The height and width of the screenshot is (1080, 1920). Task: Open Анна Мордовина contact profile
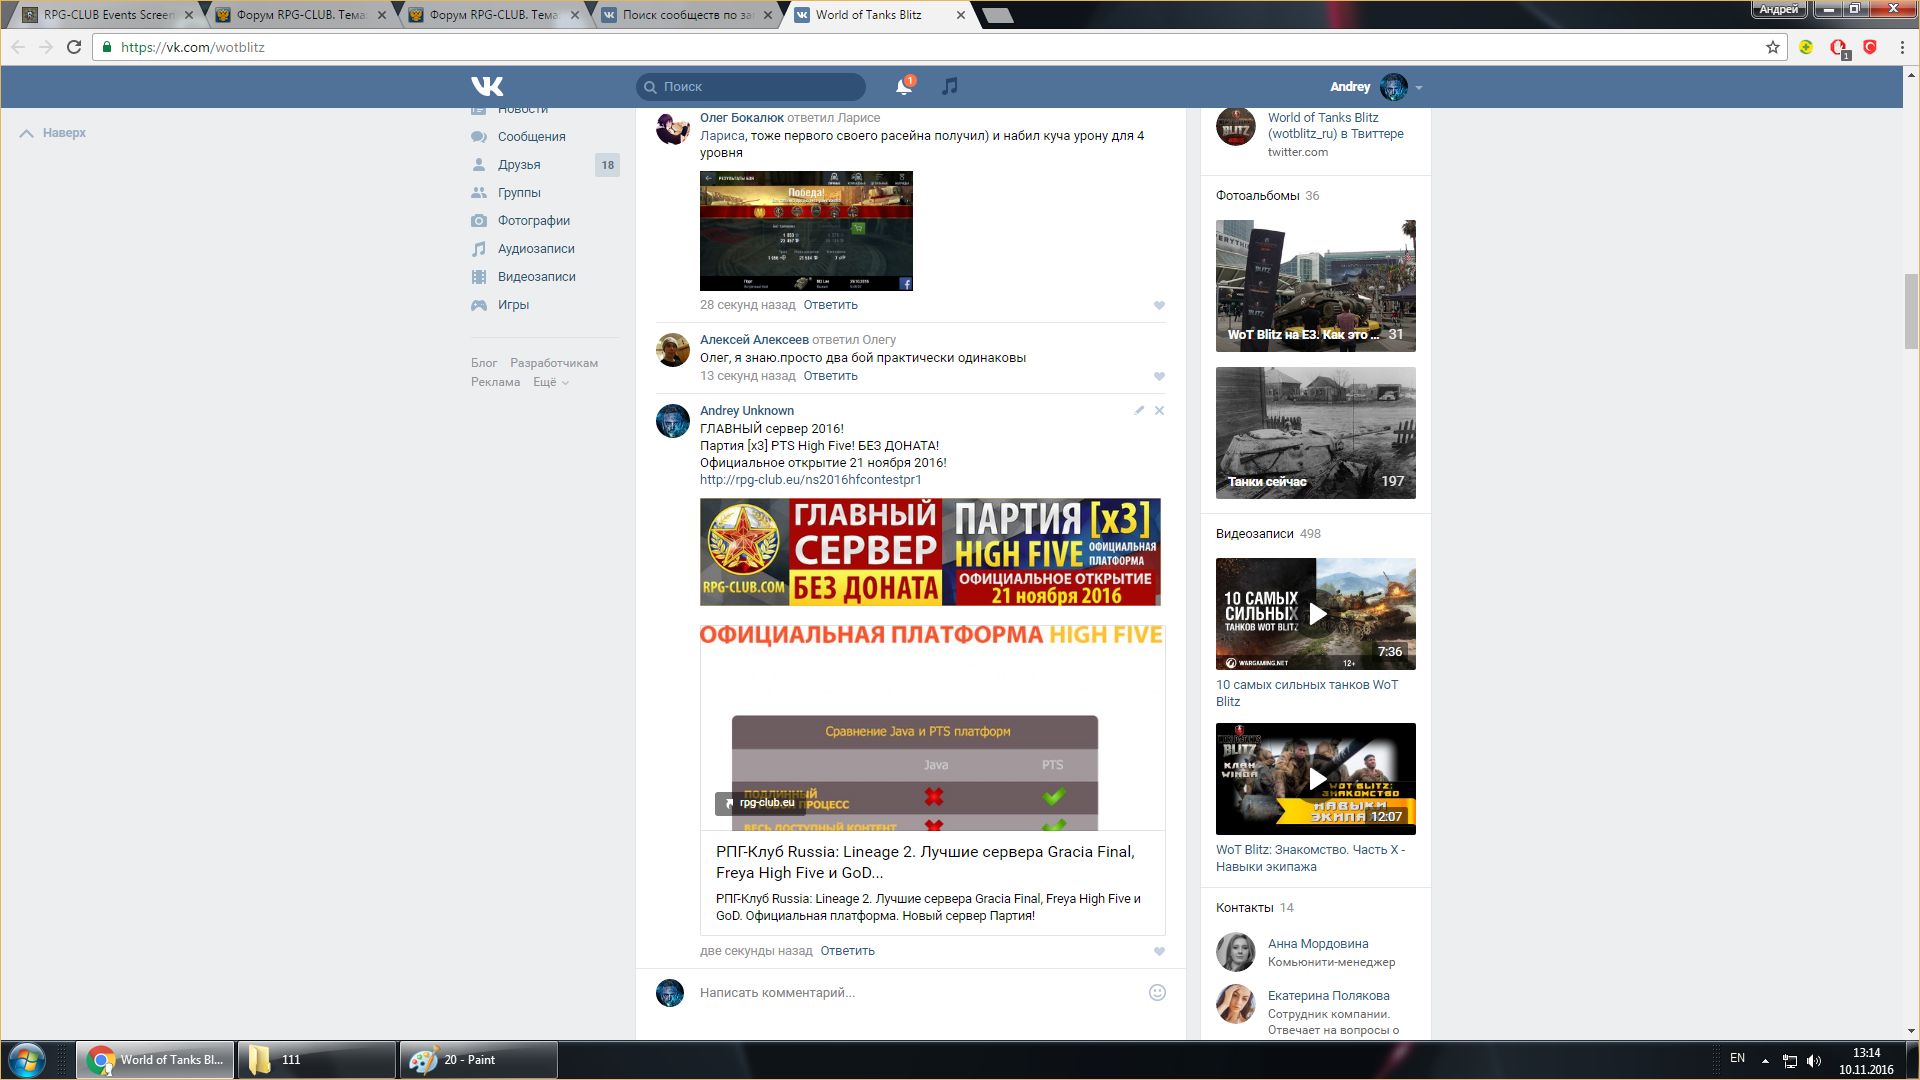point(1318,944)
